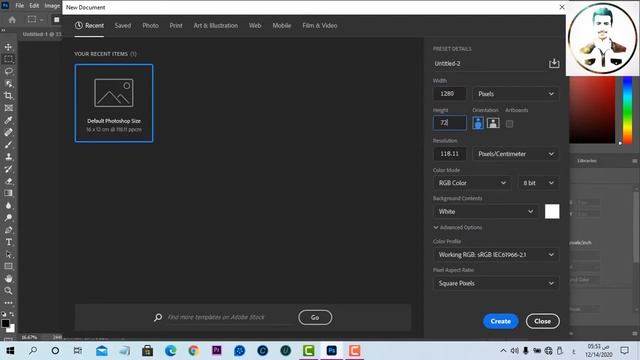Image resolution: width=640 pixels, height=360 pixels.
Task: Select the Path Selection tool
Action: pyautogui.click(x=8, y=254)
